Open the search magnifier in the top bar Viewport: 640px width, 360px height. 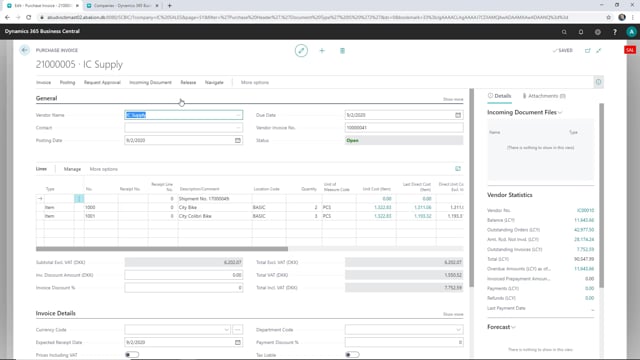point(564,32)
